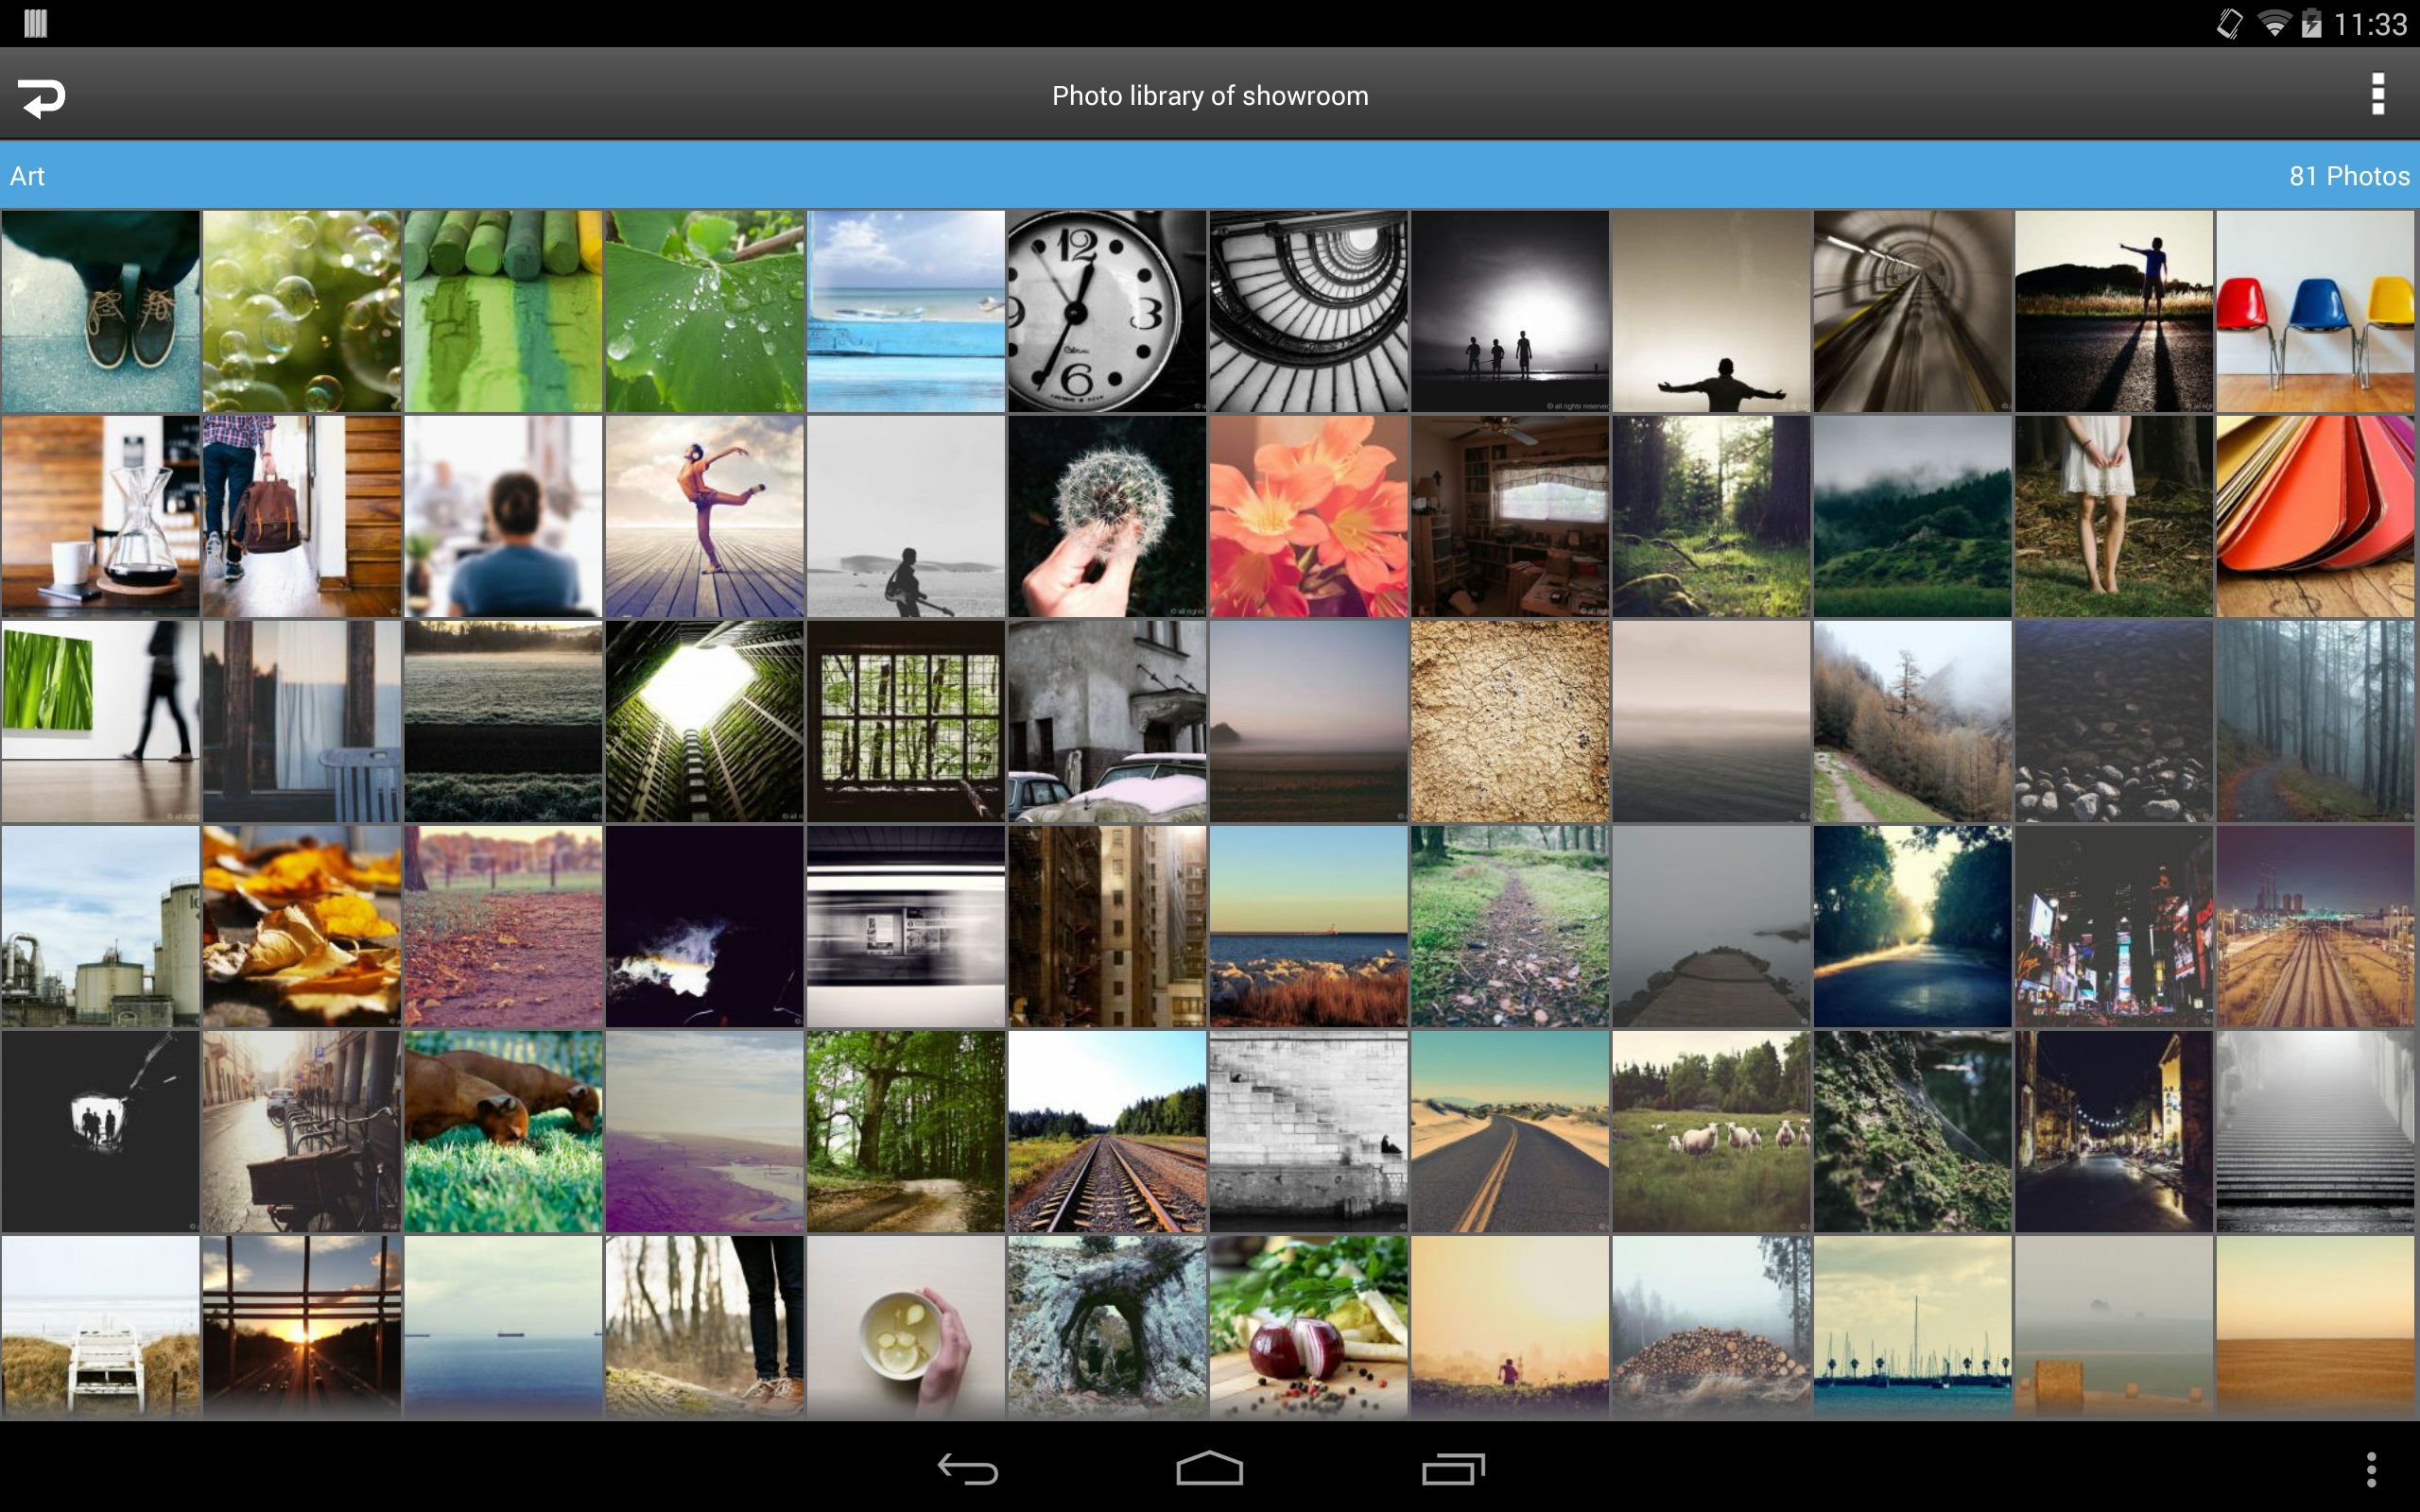Open the desert road with yellow lines photo
The image size is (2420, 1512).
(1509, 1131)
